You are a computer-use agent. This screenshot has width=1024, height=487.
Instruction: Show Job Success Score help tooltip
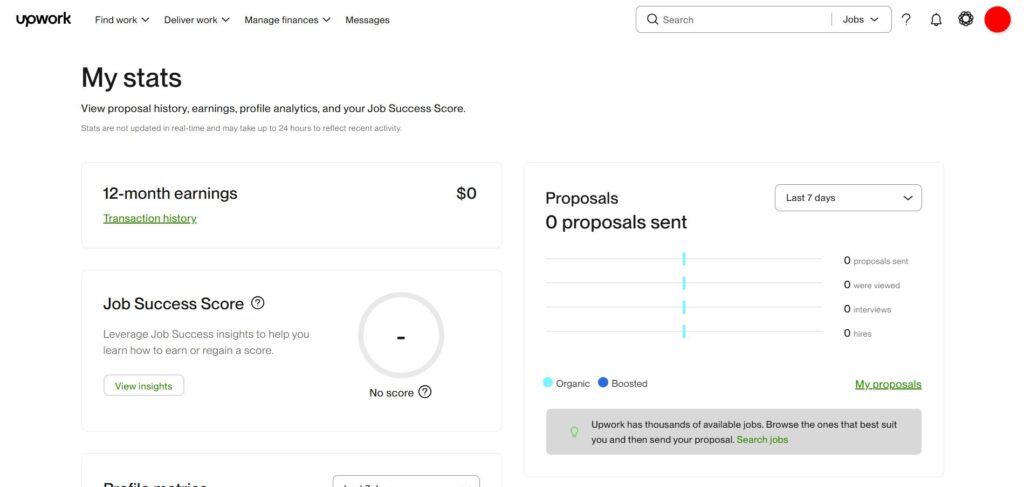[258, 303]
